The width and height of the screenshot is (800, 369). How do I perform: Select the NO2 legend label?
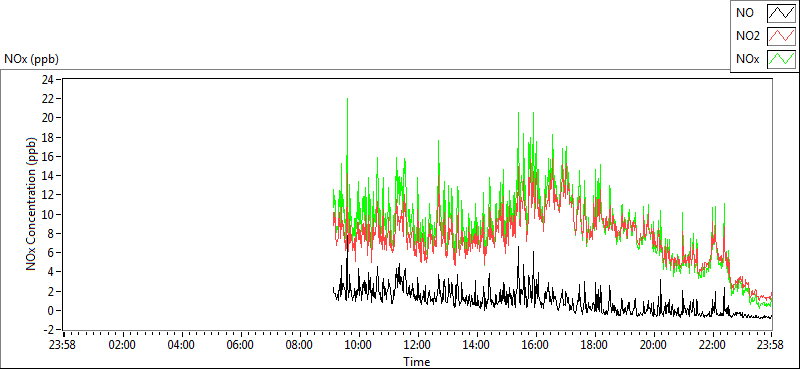(748, 36)
